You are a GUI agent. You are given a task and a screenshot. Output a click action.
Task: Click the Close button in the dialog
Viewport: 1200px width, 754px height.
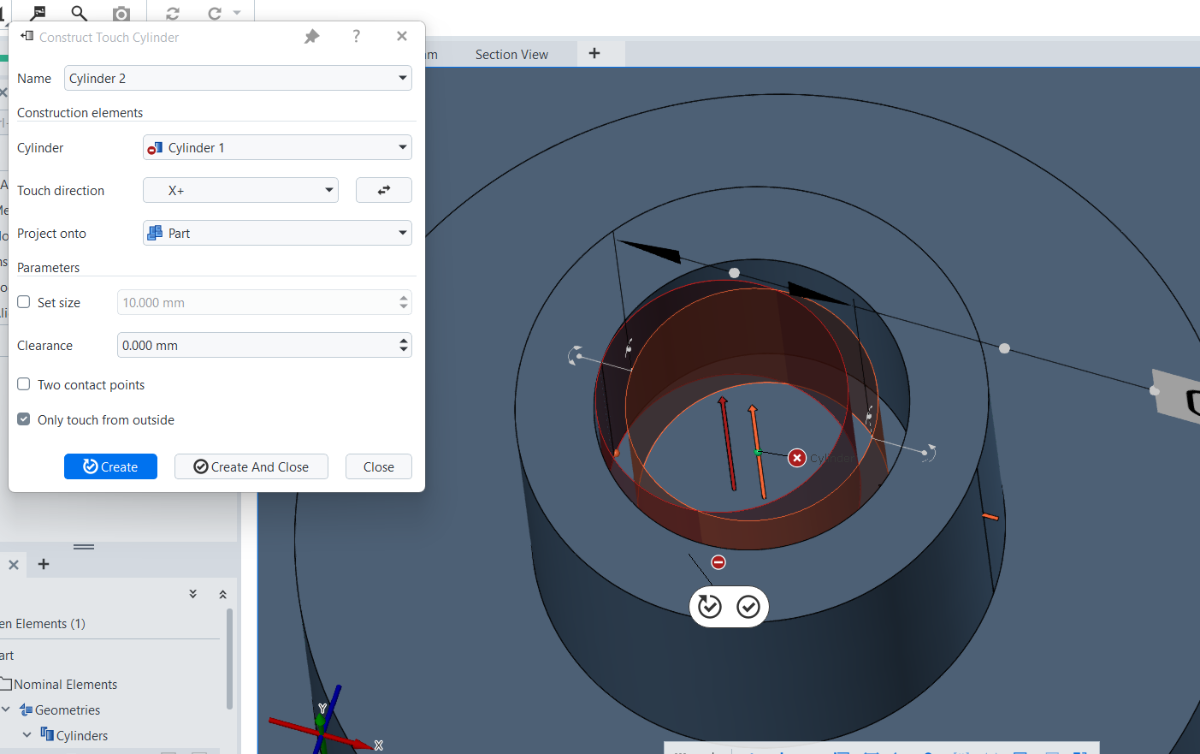[x=379, y=467]
